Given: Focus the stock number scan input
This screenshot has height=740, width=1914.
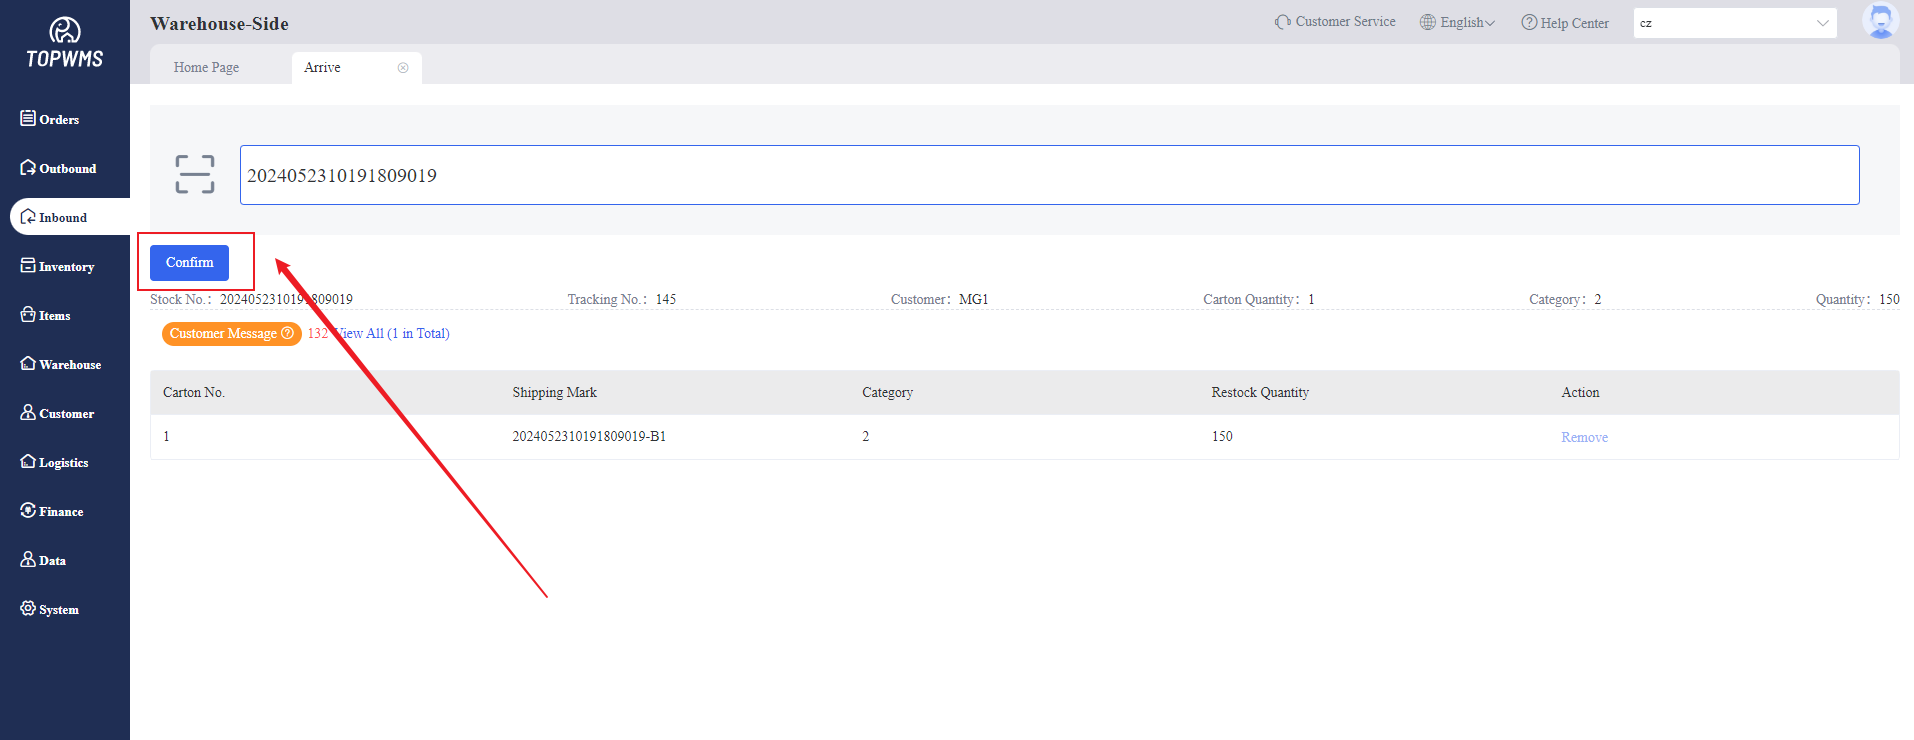Looking at the screenshot, I should pyautogui.click(x=1048, y=175).
